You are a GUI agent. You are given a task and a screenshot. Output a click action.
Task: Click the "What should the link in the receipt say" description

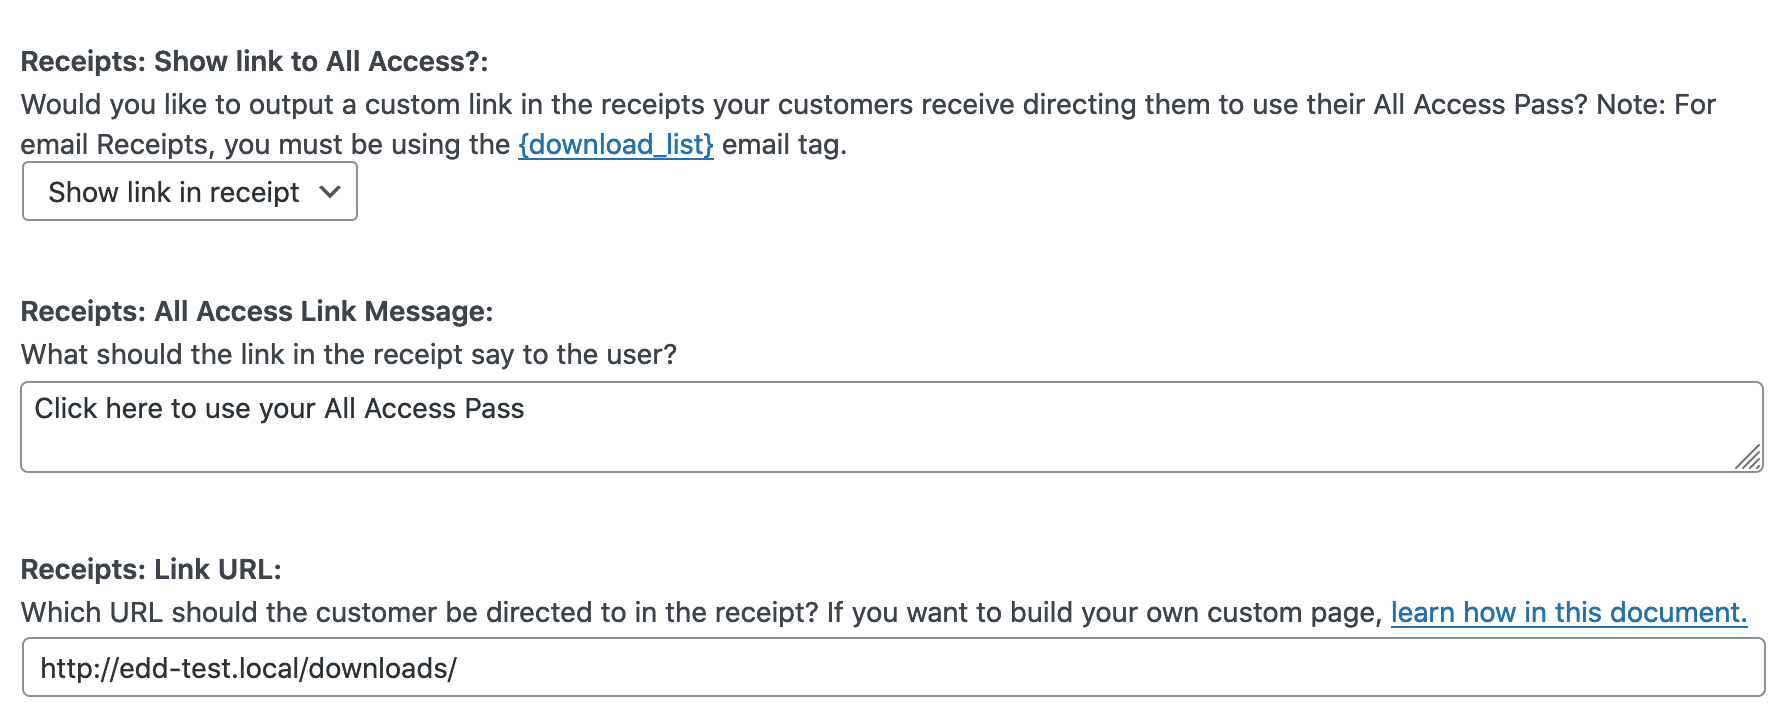click(x=348, y=354)
